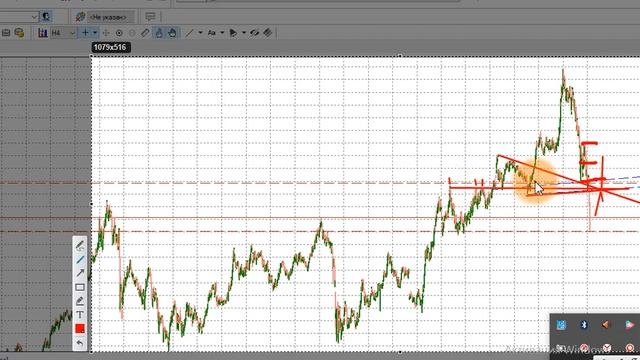Click the orange speaker tray icon
The width and height of the screenshot is (640, 360).
click(605, 325)
